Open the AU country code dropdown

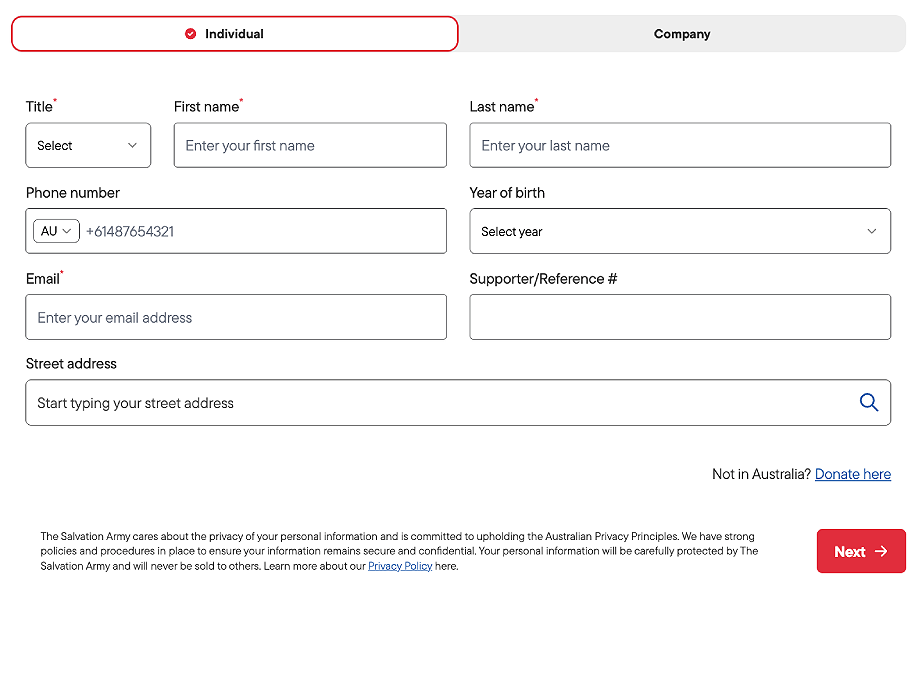point(56,231)
